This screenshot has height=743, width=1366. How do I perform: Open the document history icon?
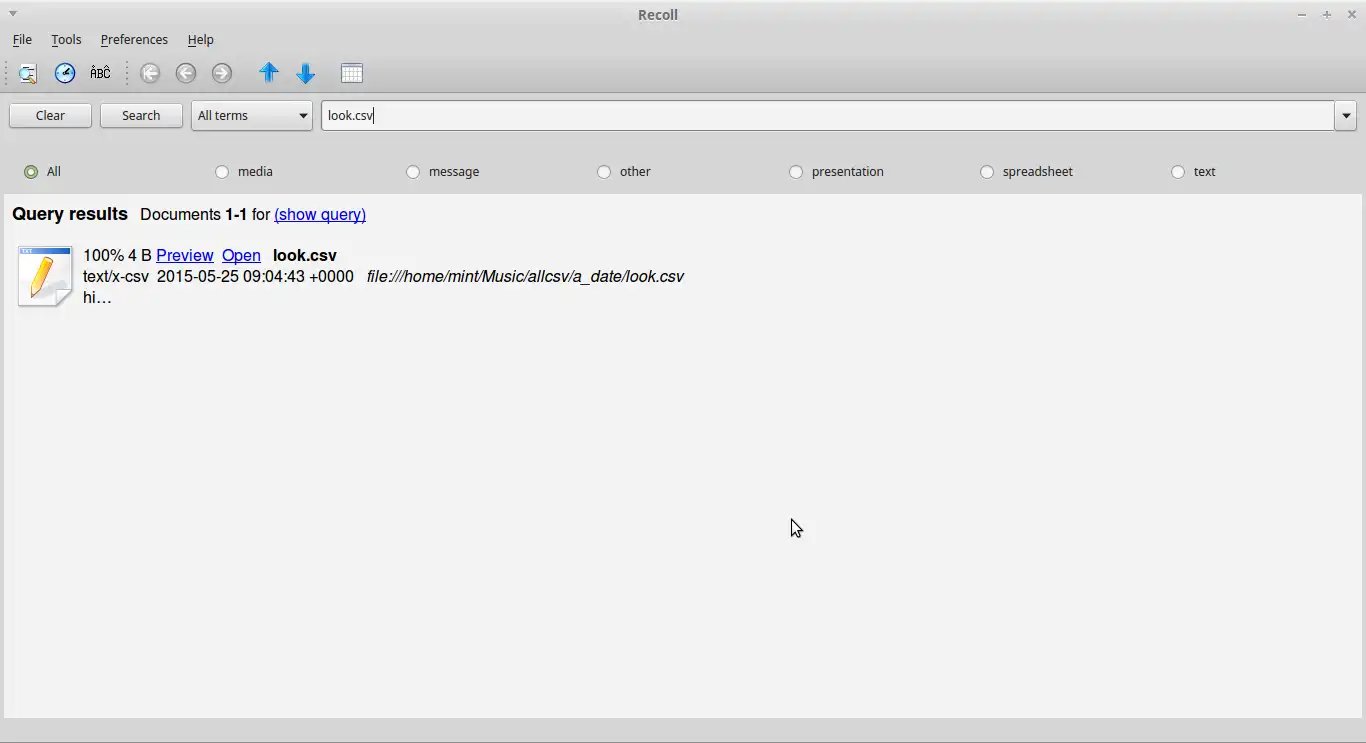click(x=65, y=73)
